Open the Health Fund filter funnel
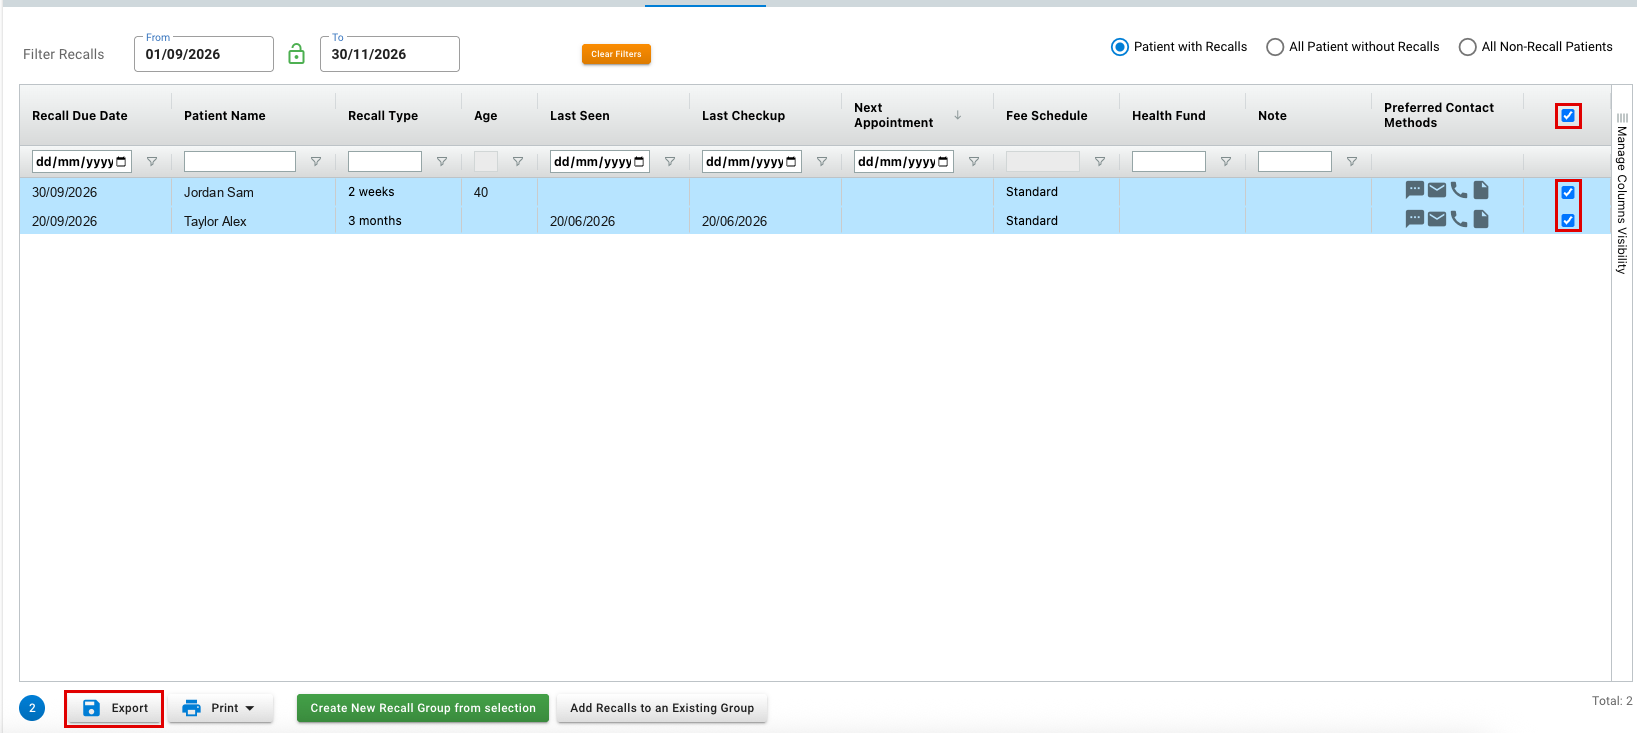This screenshot has width=1637, height=733. [1226, 161]
